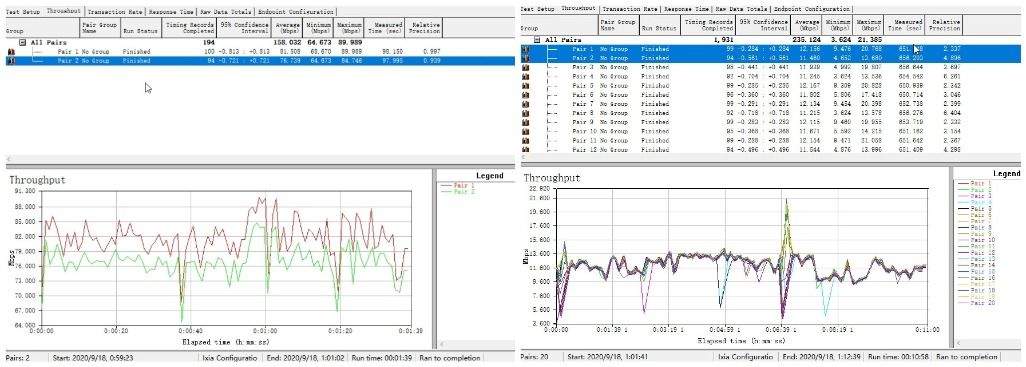Click Pair 7 row icon in right window
Screen dimensions: 1026x367
click(525, 104)
